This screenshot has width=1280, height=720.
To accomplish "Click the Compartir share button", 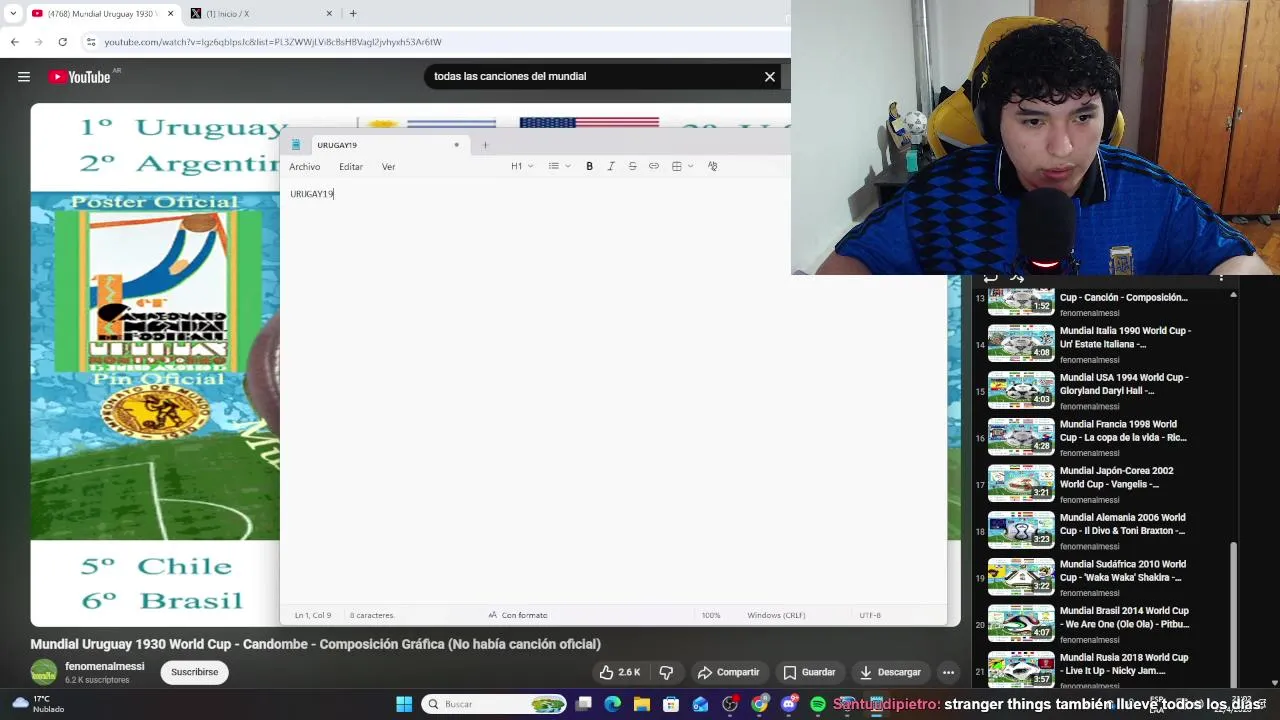I will coord(729,672).
